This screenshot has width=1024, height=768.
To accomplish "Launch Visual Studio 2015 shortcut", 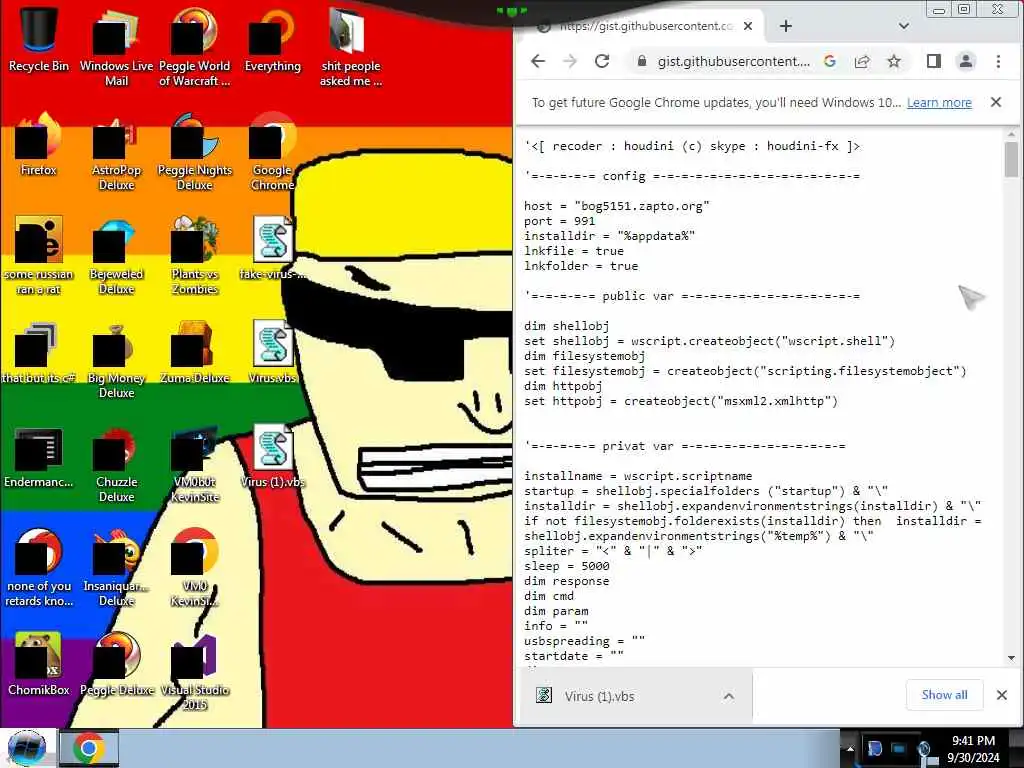I will (195, 673).
